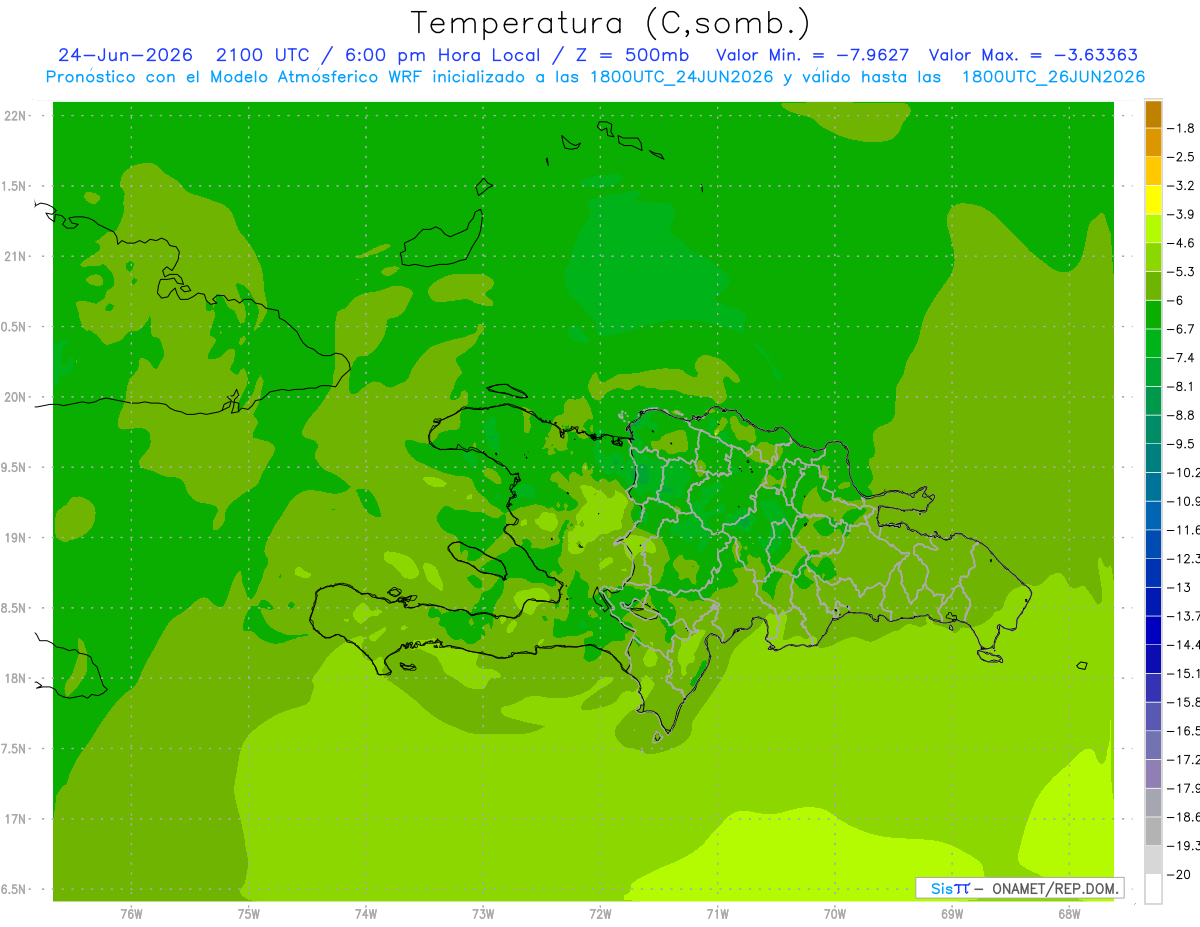Image resolution: width=1200 pixels, height=927 pixels.
Task: Click the '75W' longitude label
Action: coord(249,913)
